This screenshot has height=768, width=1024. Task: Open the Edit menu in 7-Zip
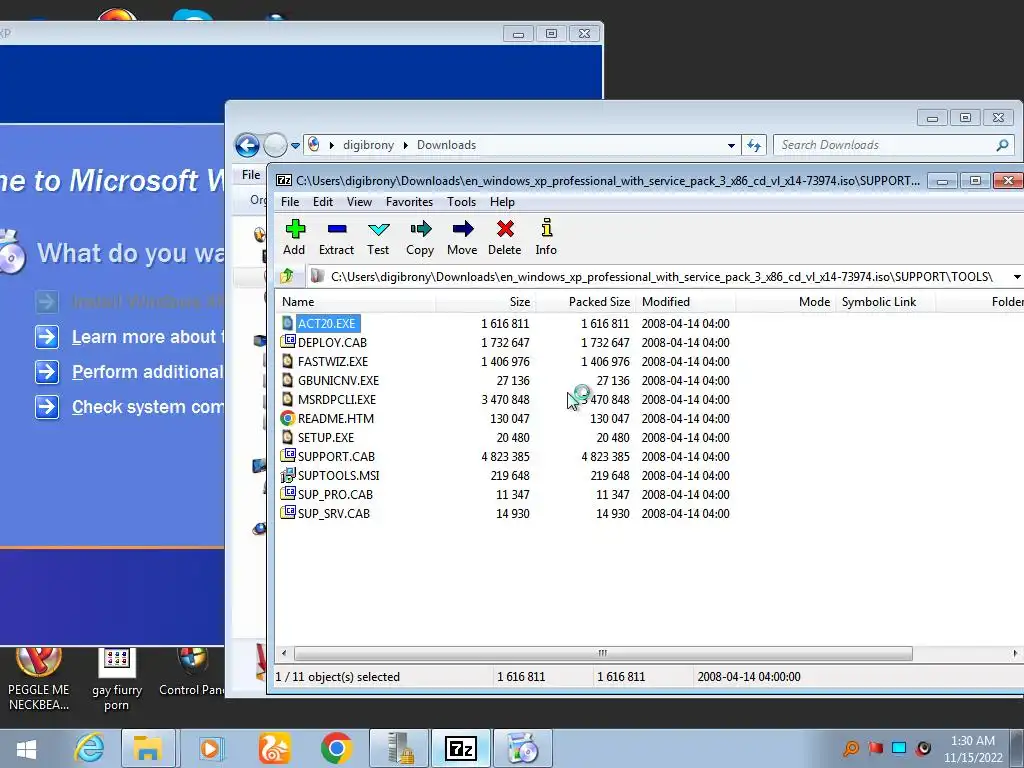point(323,202)
